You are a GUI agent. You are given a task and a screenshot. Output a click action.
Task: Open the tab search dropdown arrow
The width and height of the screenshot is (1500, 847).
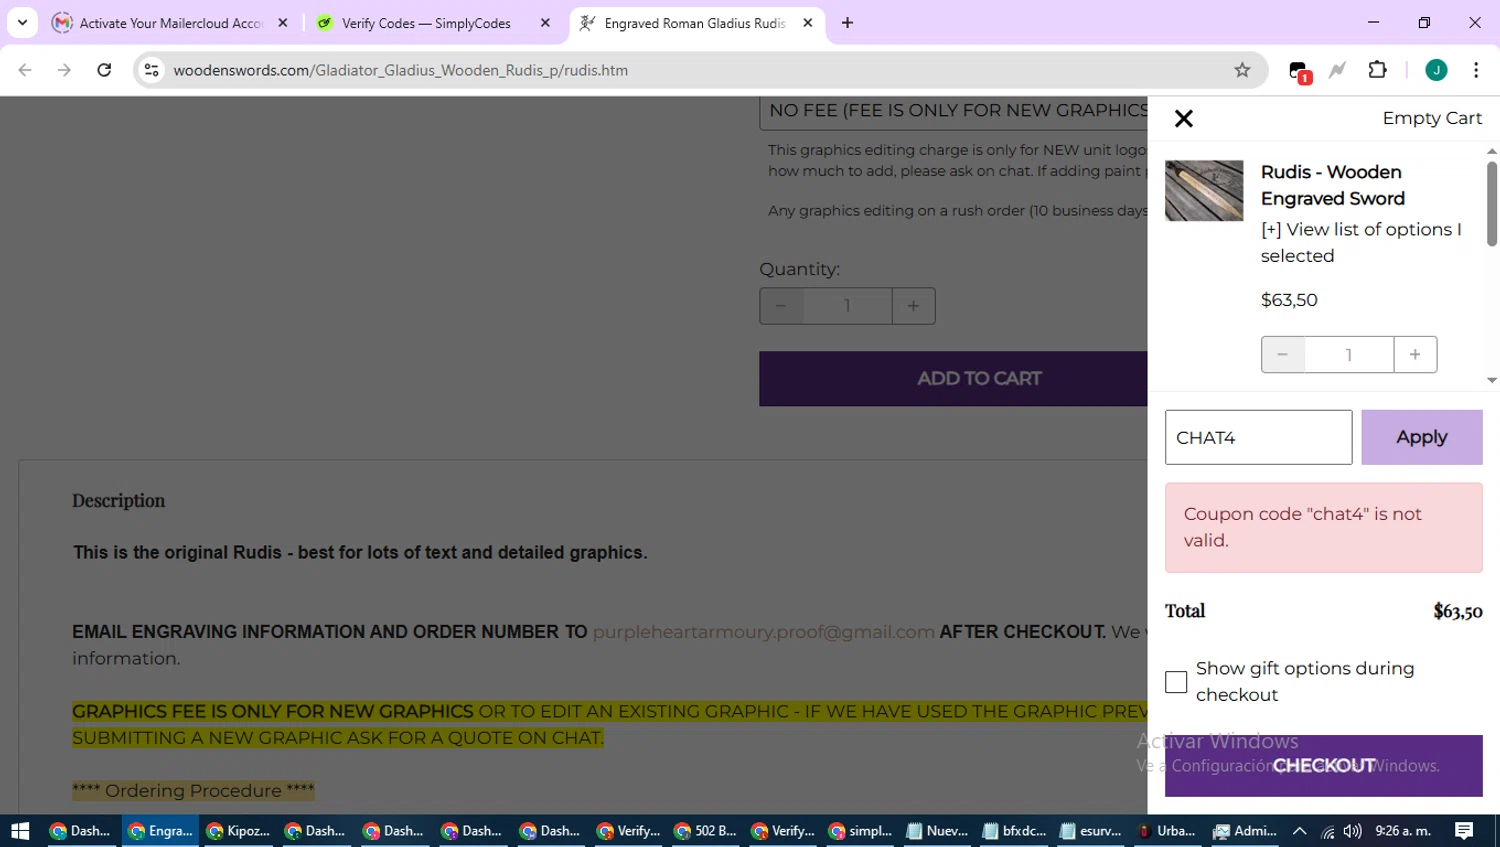(x=22, y=23)
